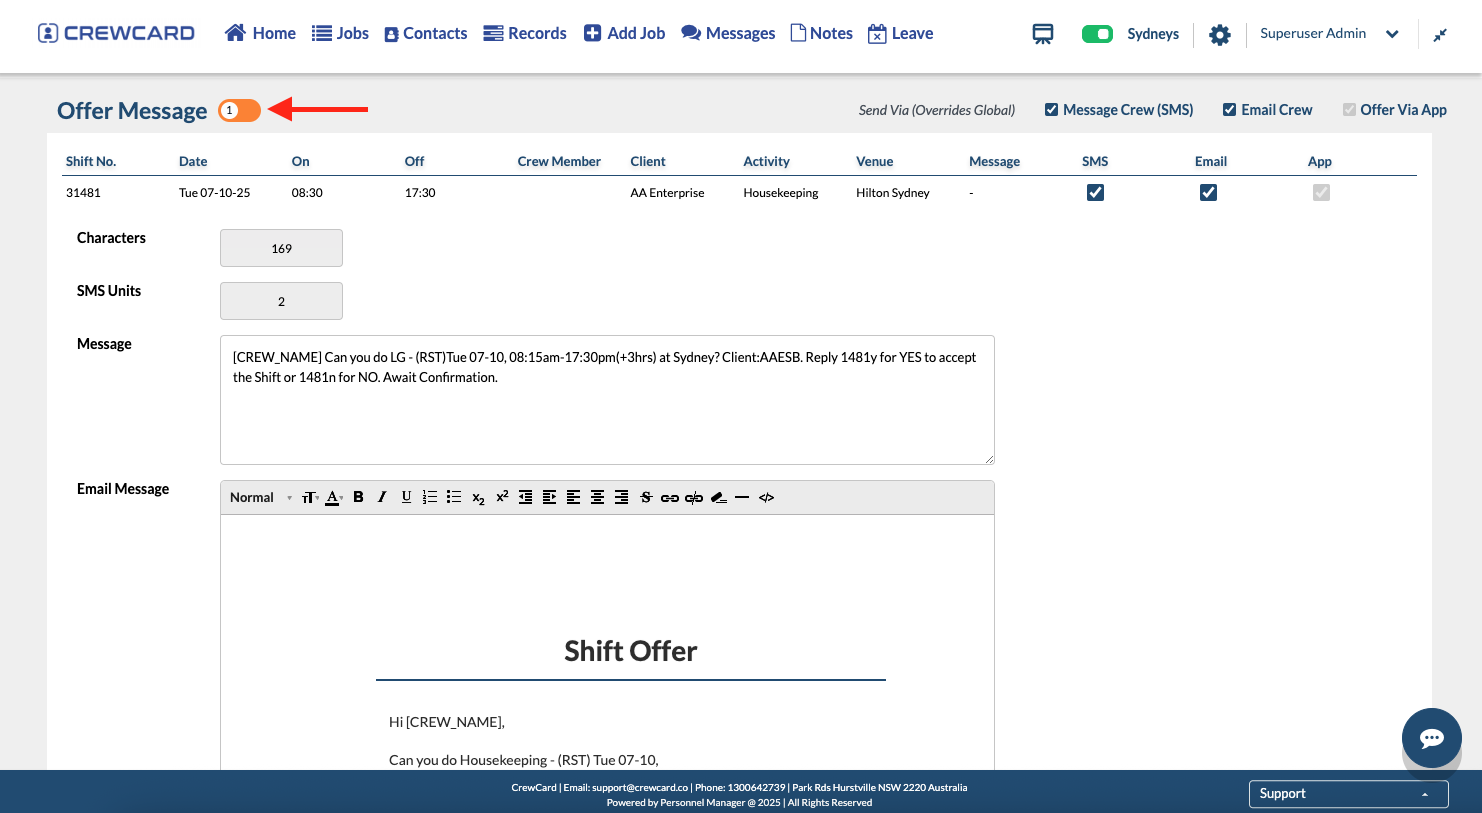Click the Add Job button

(x=624, y=33)
